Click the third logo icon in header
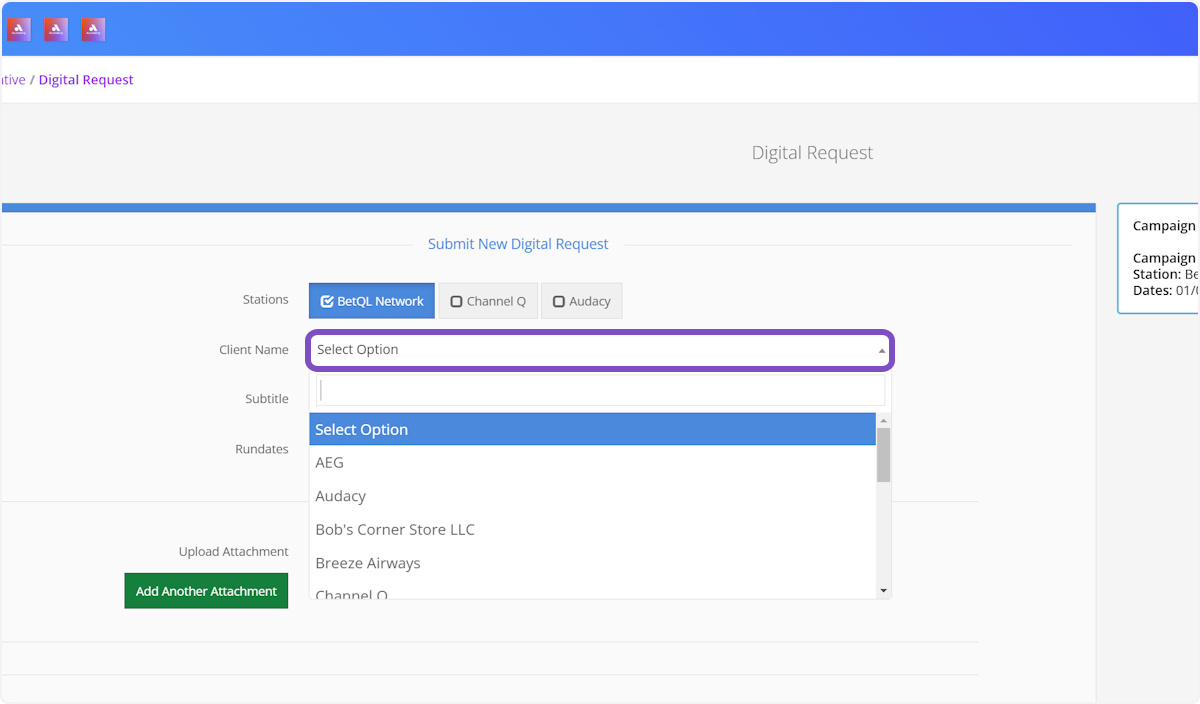This screenshot has width=1200, height=704. pos(93,30)
